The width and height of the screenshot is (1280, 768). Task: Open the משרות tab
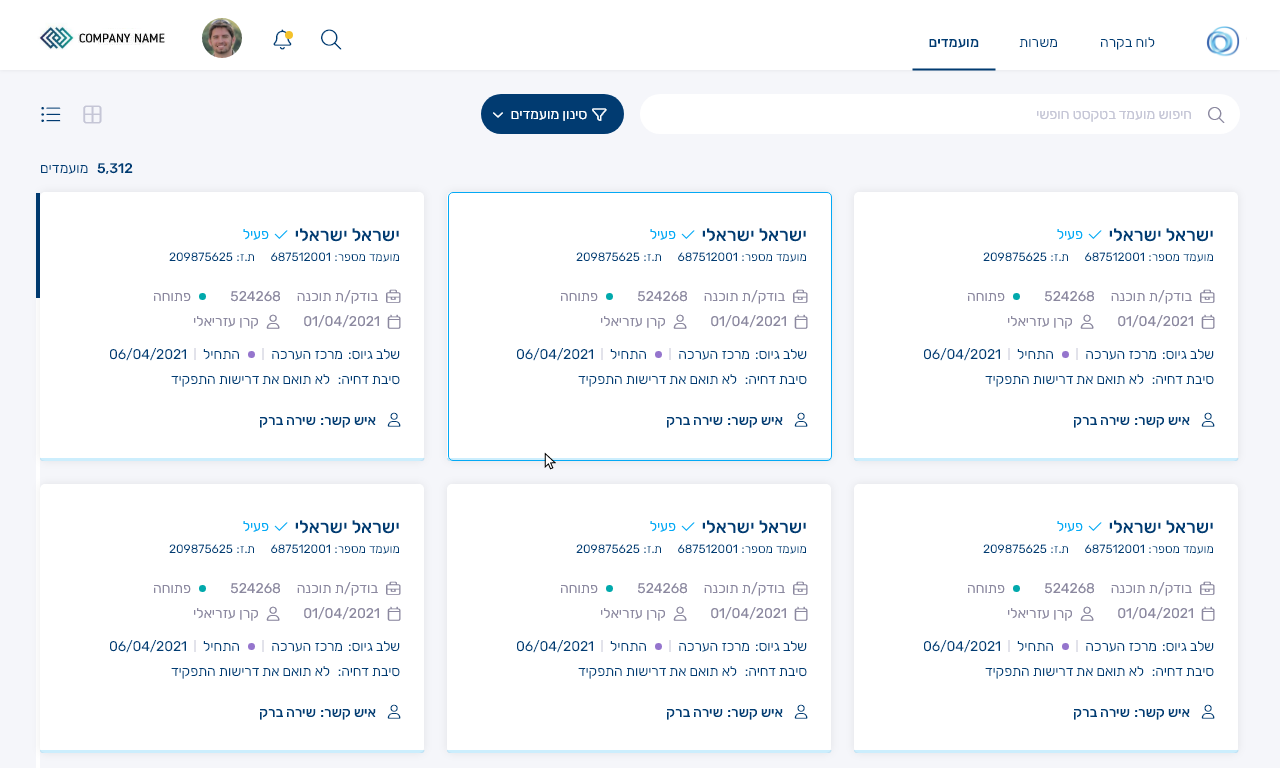[1039, 42]
